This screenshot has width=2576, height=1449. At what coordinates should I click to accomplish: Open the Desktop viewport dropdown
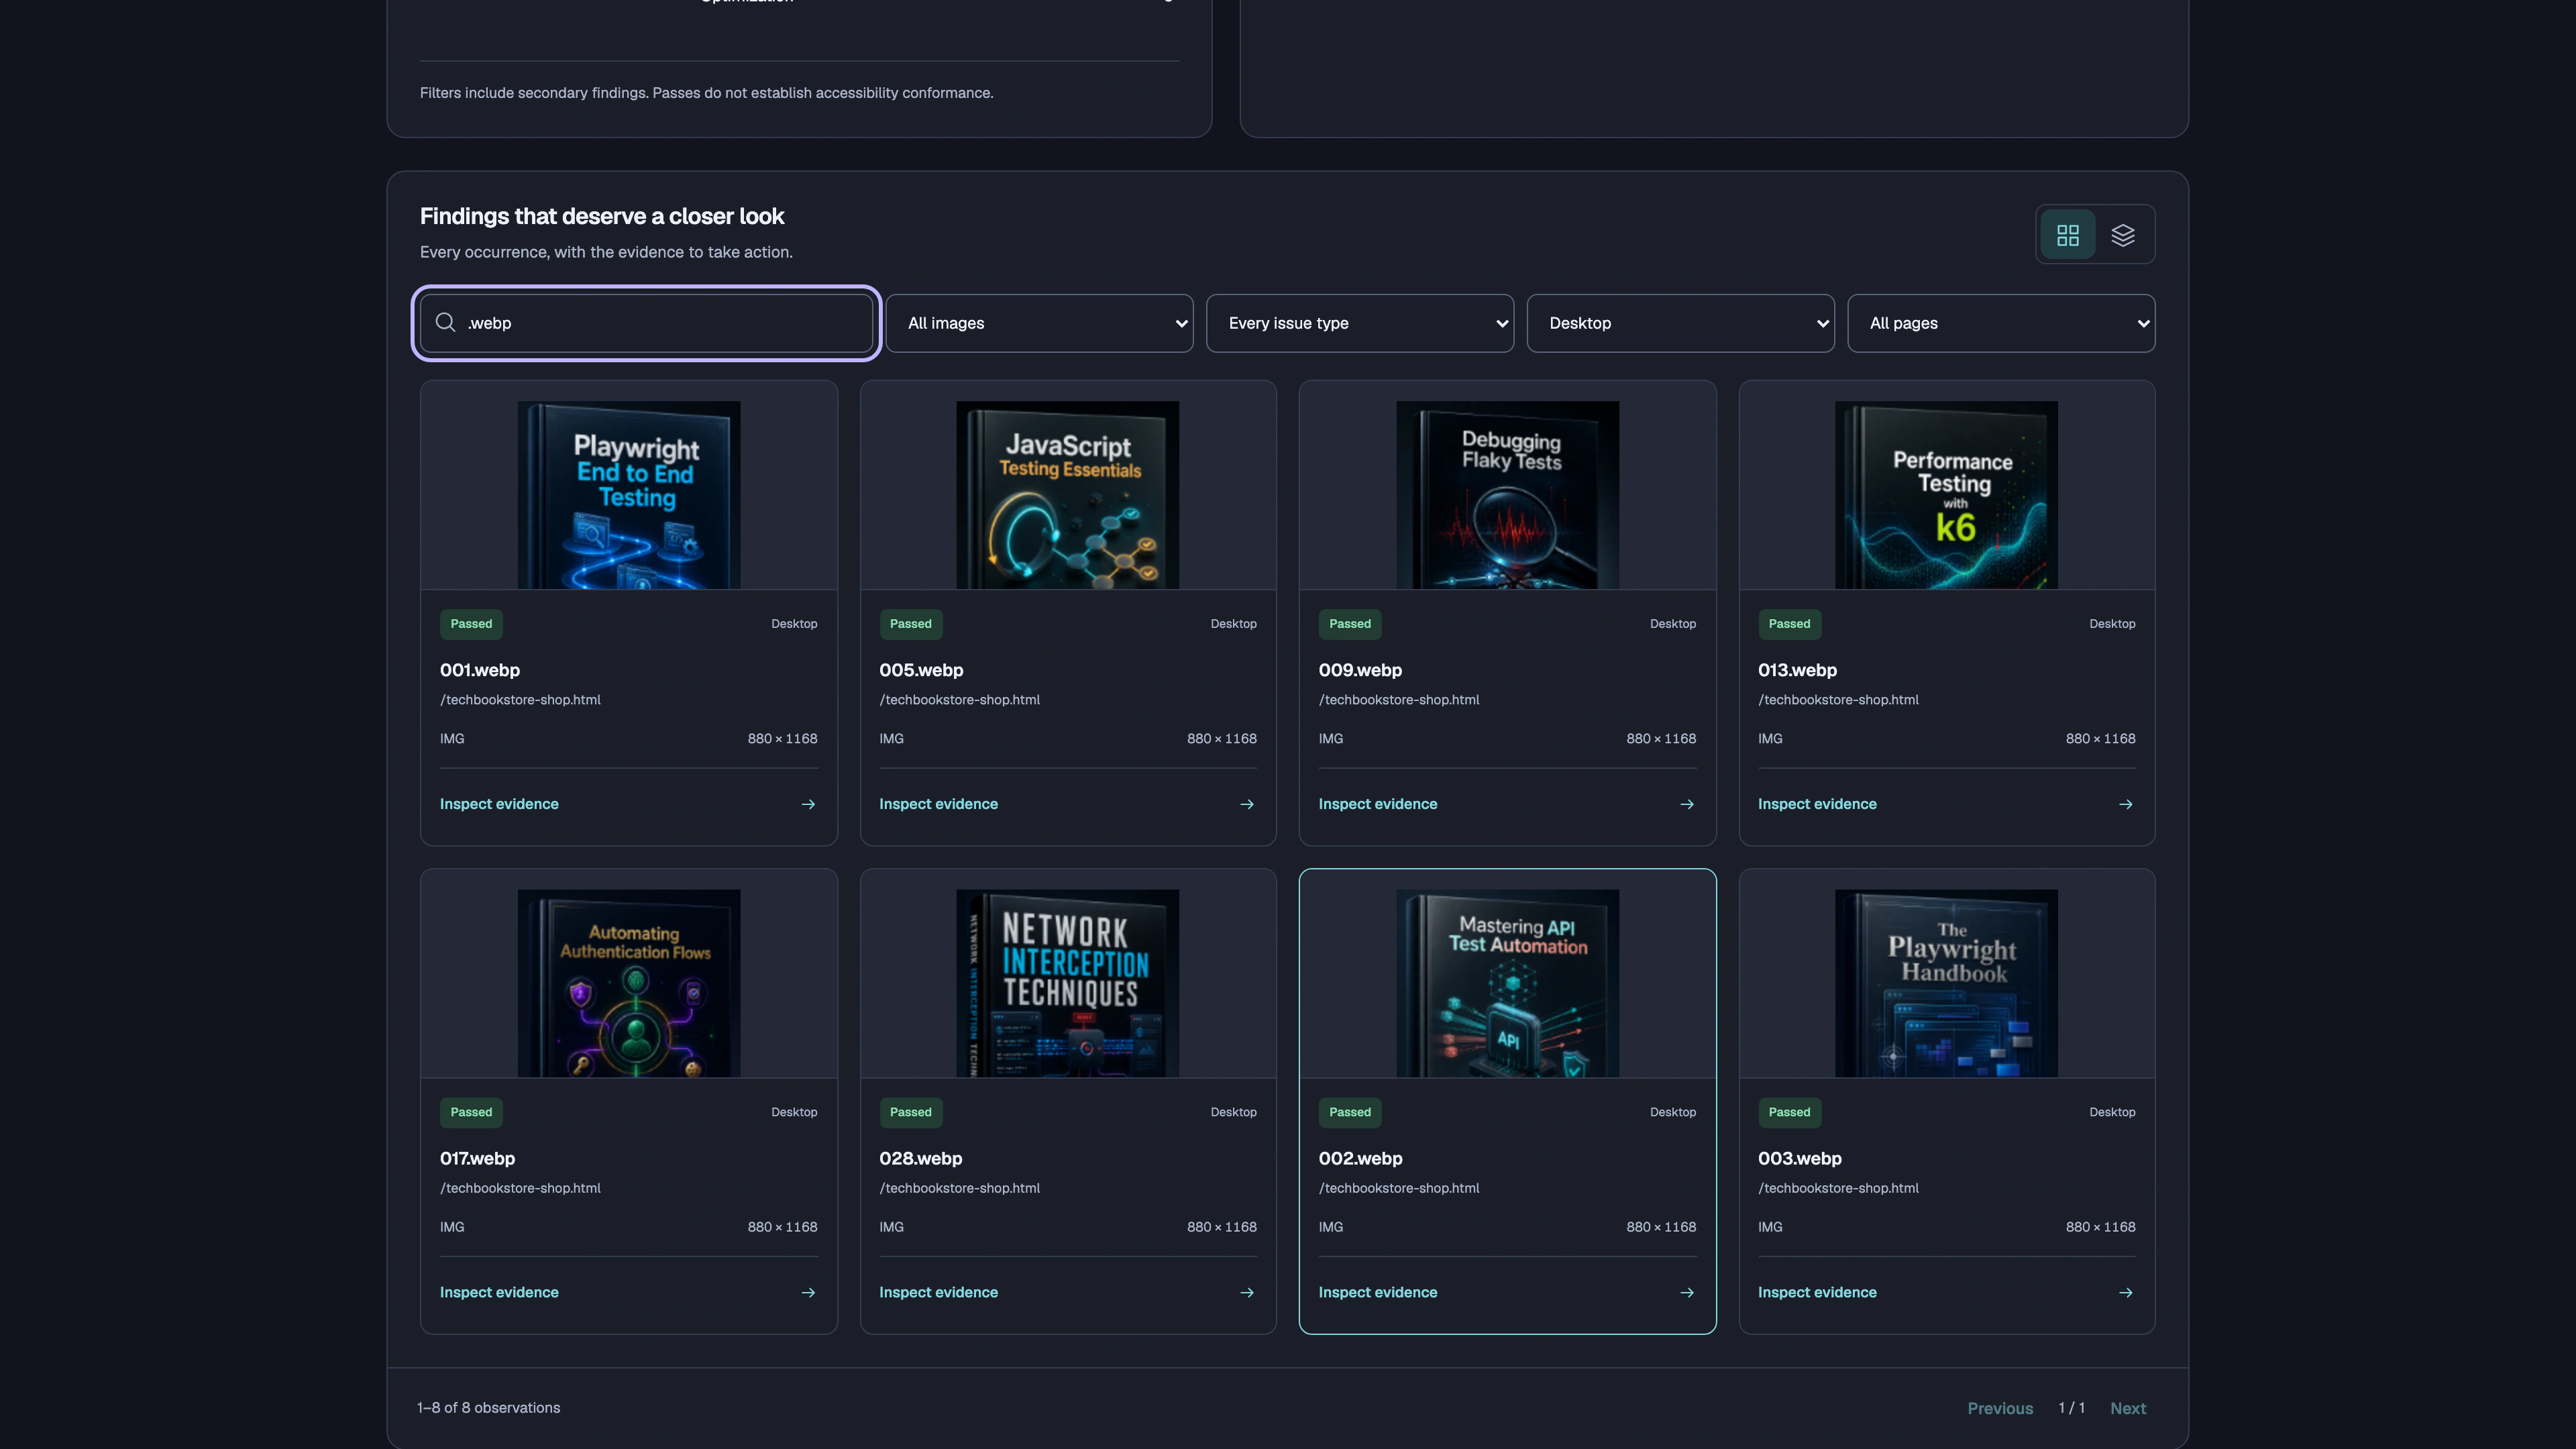(1680, 323)
